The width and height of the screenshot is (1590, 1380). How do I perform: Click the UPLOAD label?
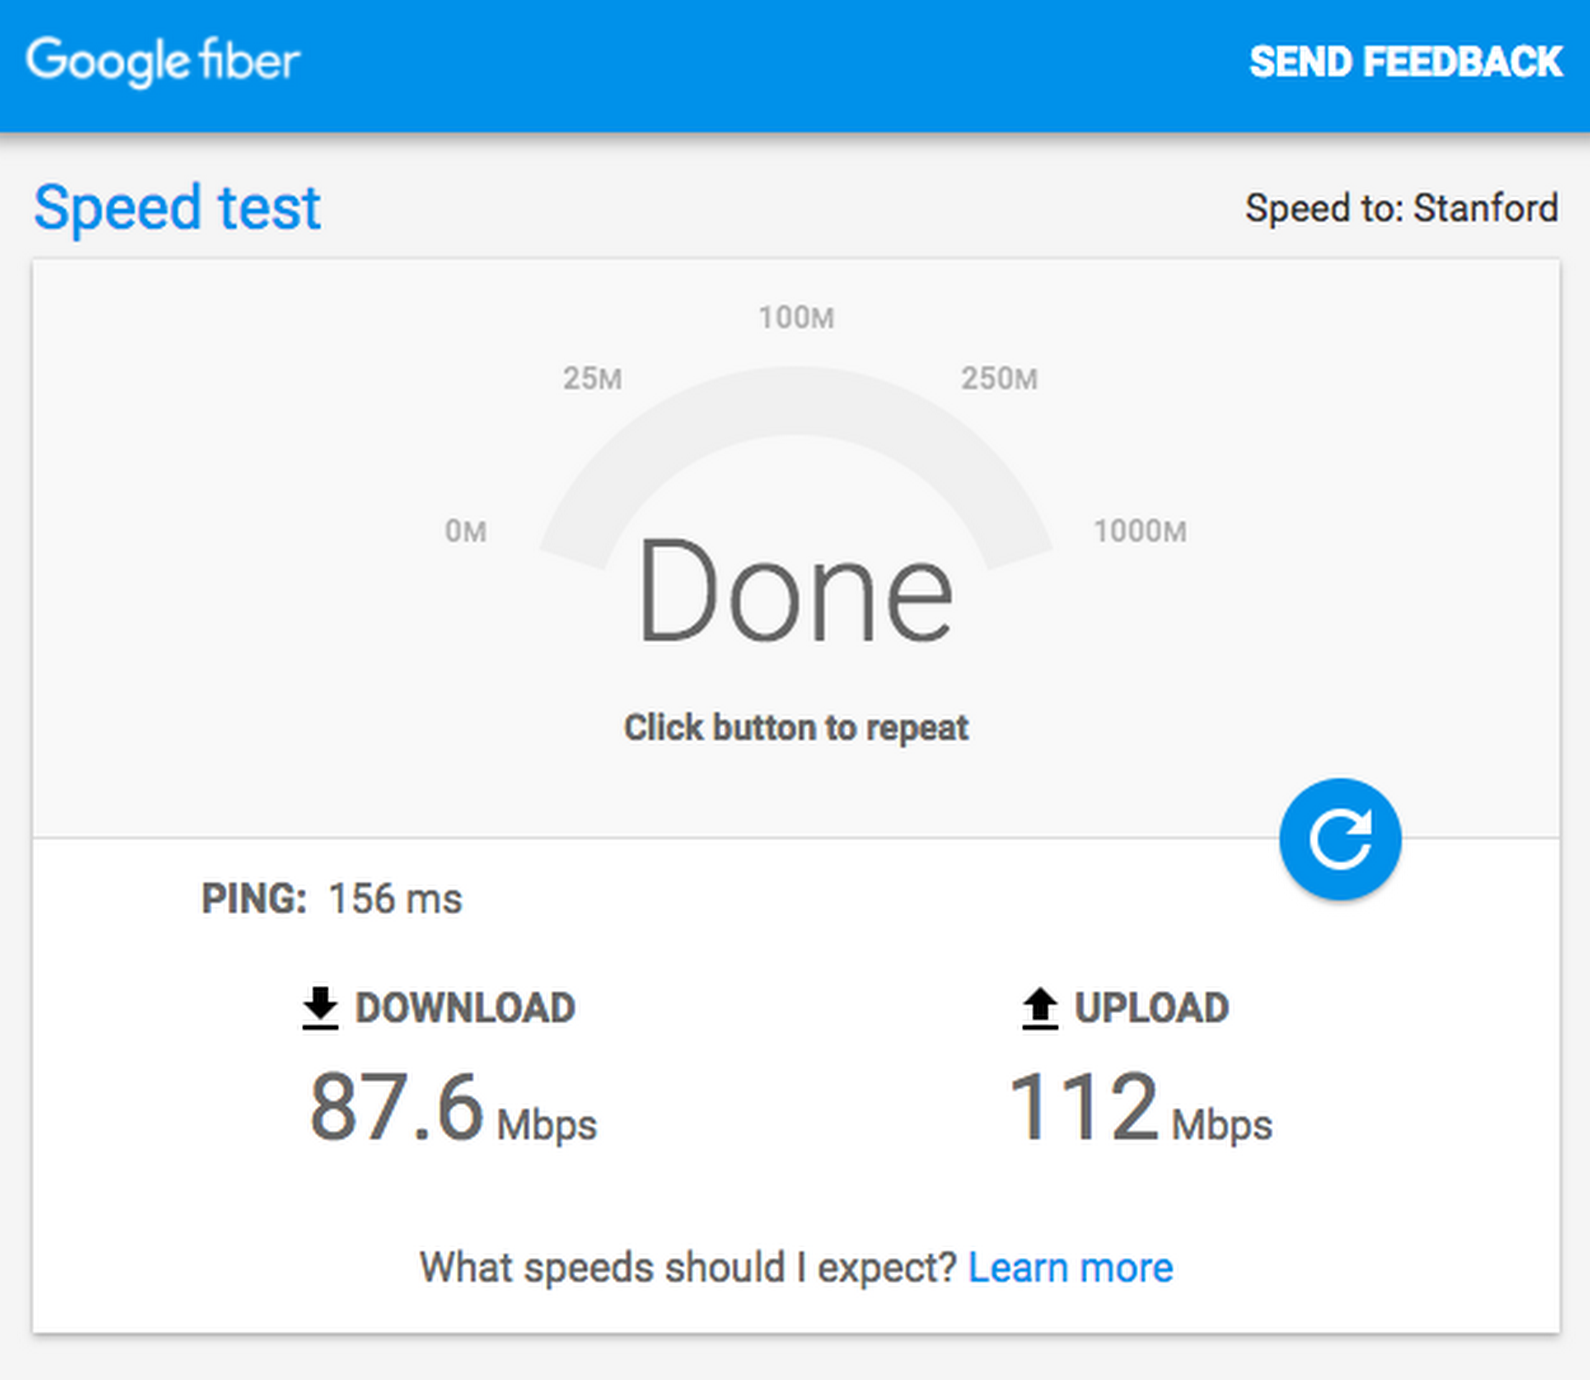[1151, 1008]
